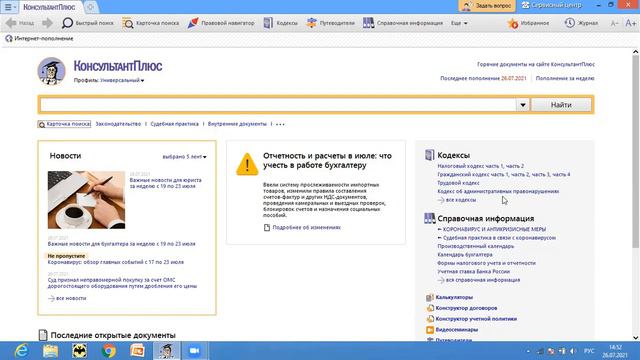Open Горячие документы на сайте КонсультантПлюс
The height and width of the screenshot is (360, 640).
click(536, 64)
